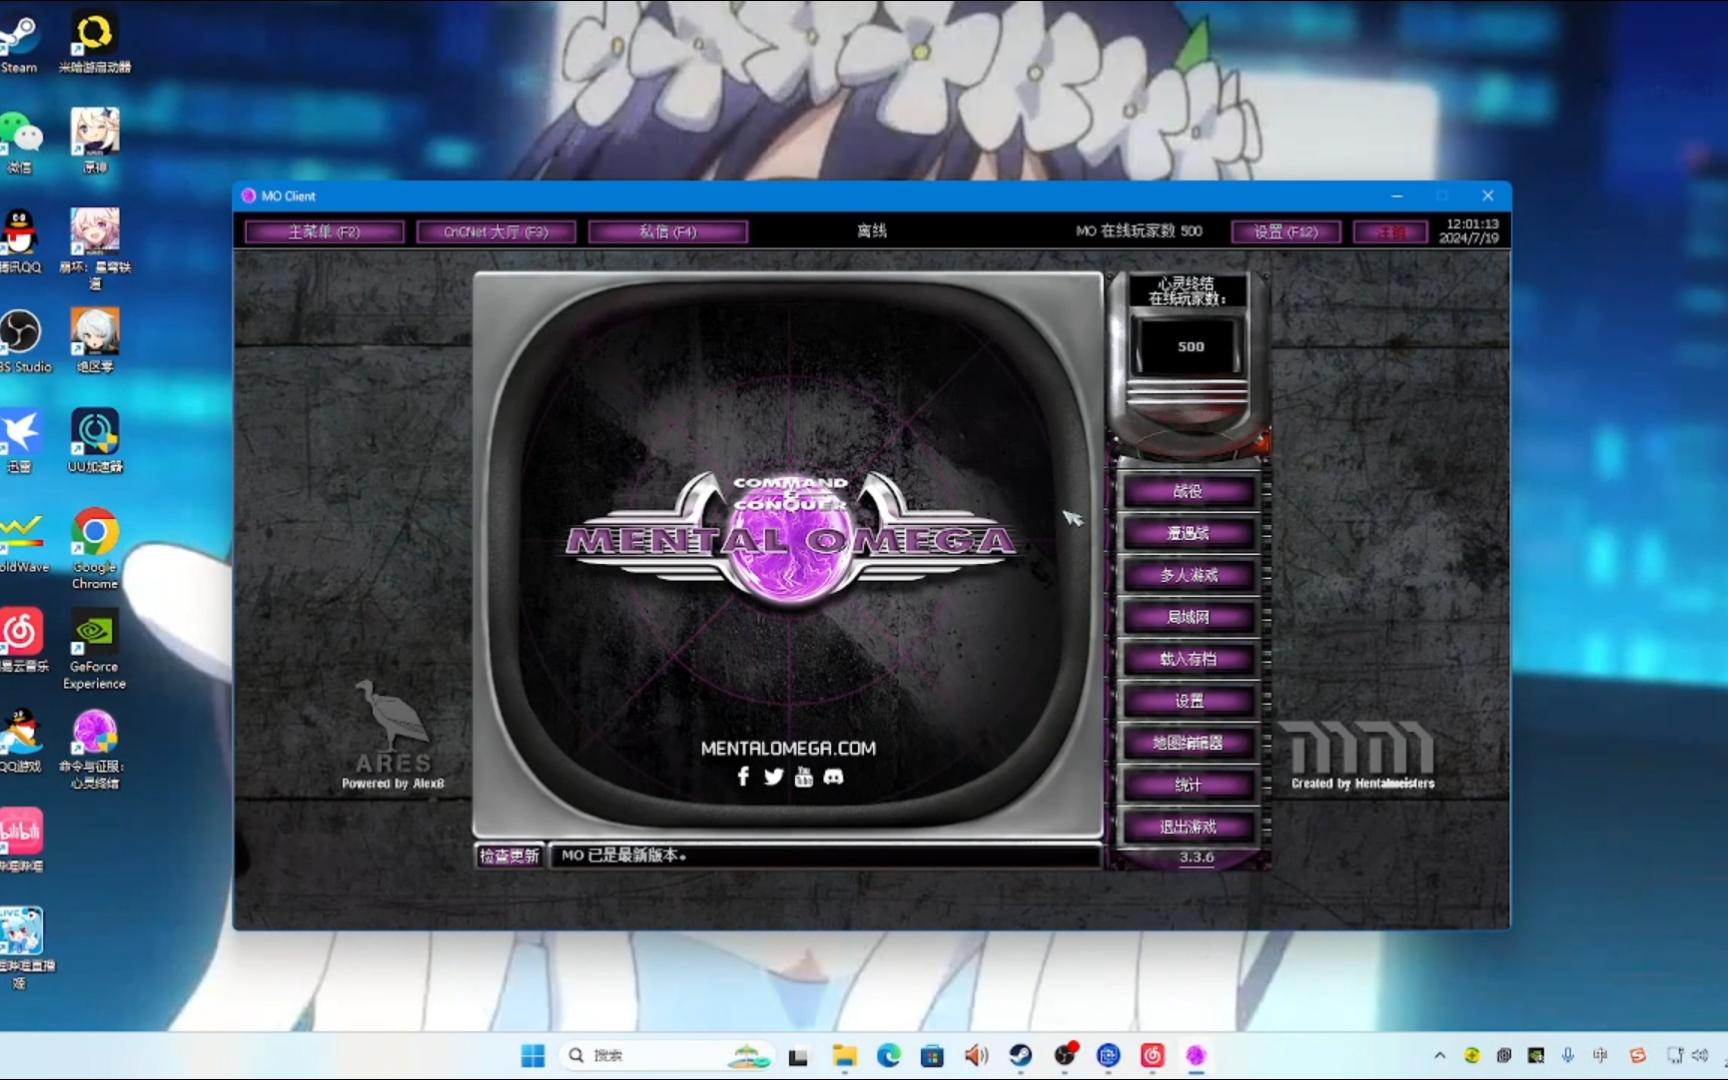1728x1080 pixels.
Task: Open the 命令与征服:心灵终结 desktop shortcut
Action: (94, 748)
